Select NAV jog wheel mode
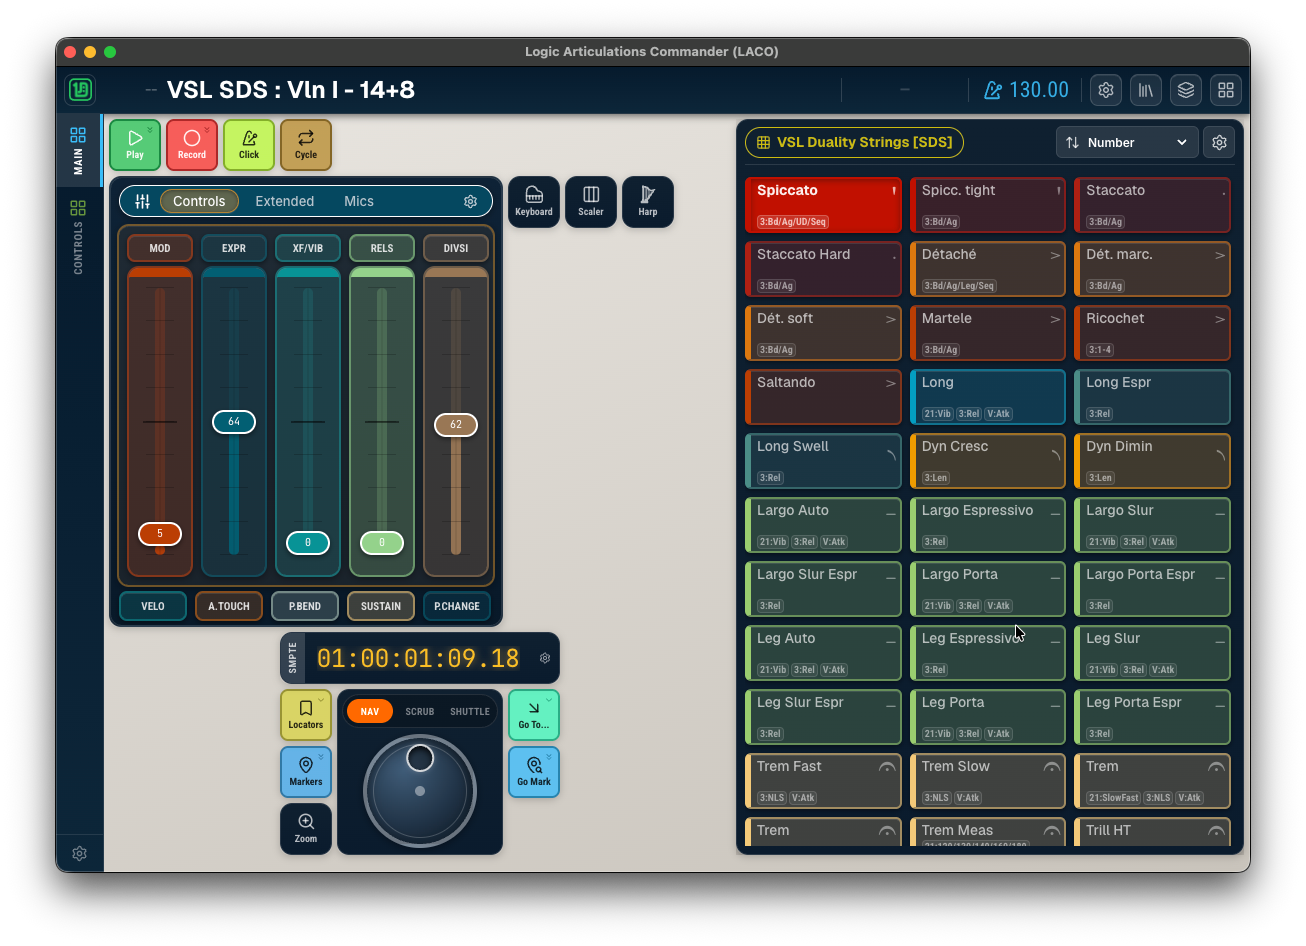 pyautogui.click(x=370, y=711)
